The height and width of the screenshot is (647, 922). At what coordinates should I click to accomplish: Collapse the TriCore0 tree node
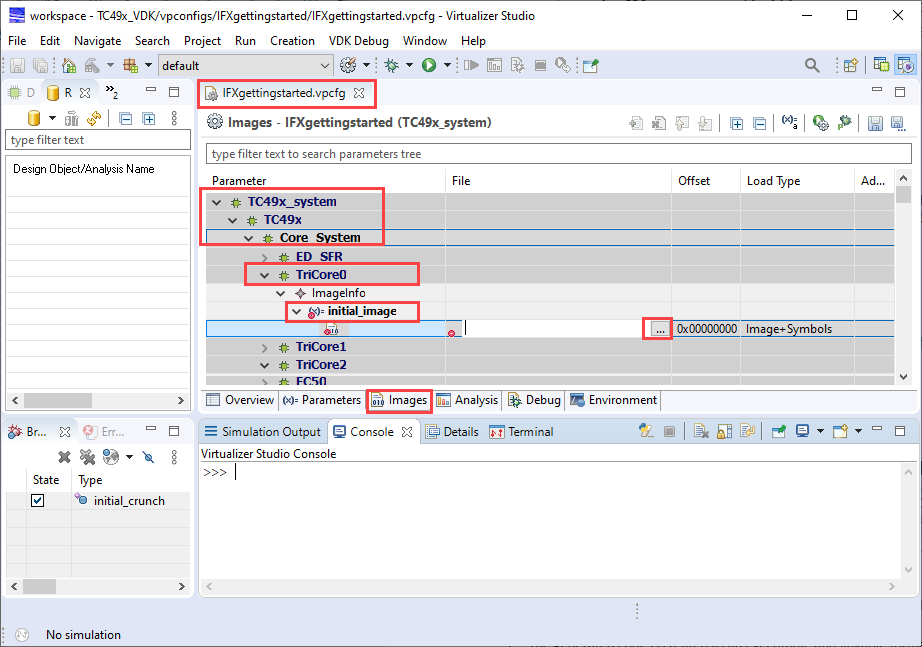[264, 274]
